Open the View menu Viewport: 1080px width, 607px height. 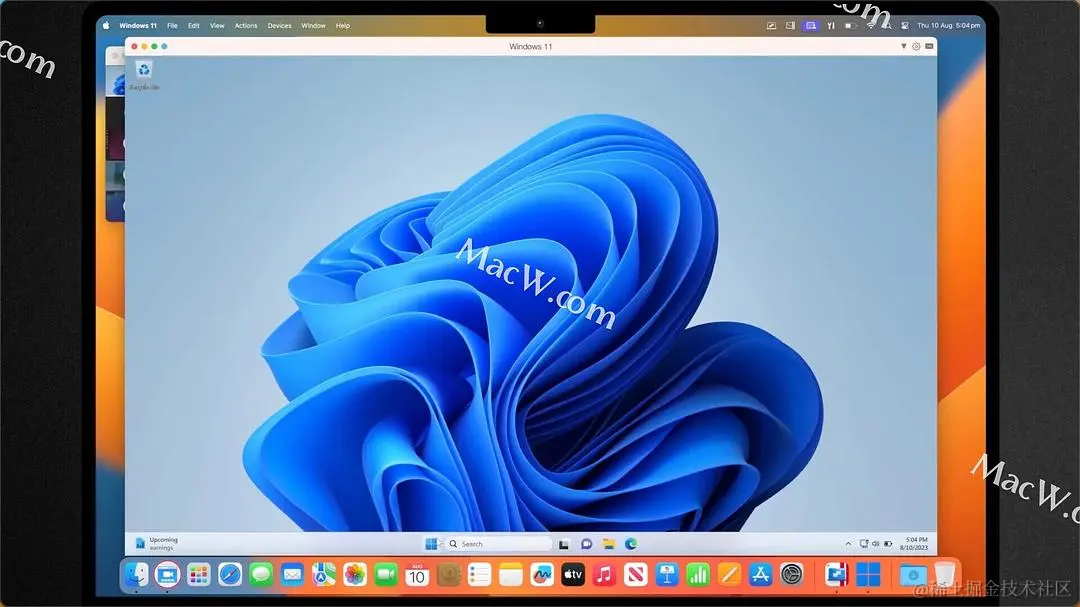[x=217, y=25]
